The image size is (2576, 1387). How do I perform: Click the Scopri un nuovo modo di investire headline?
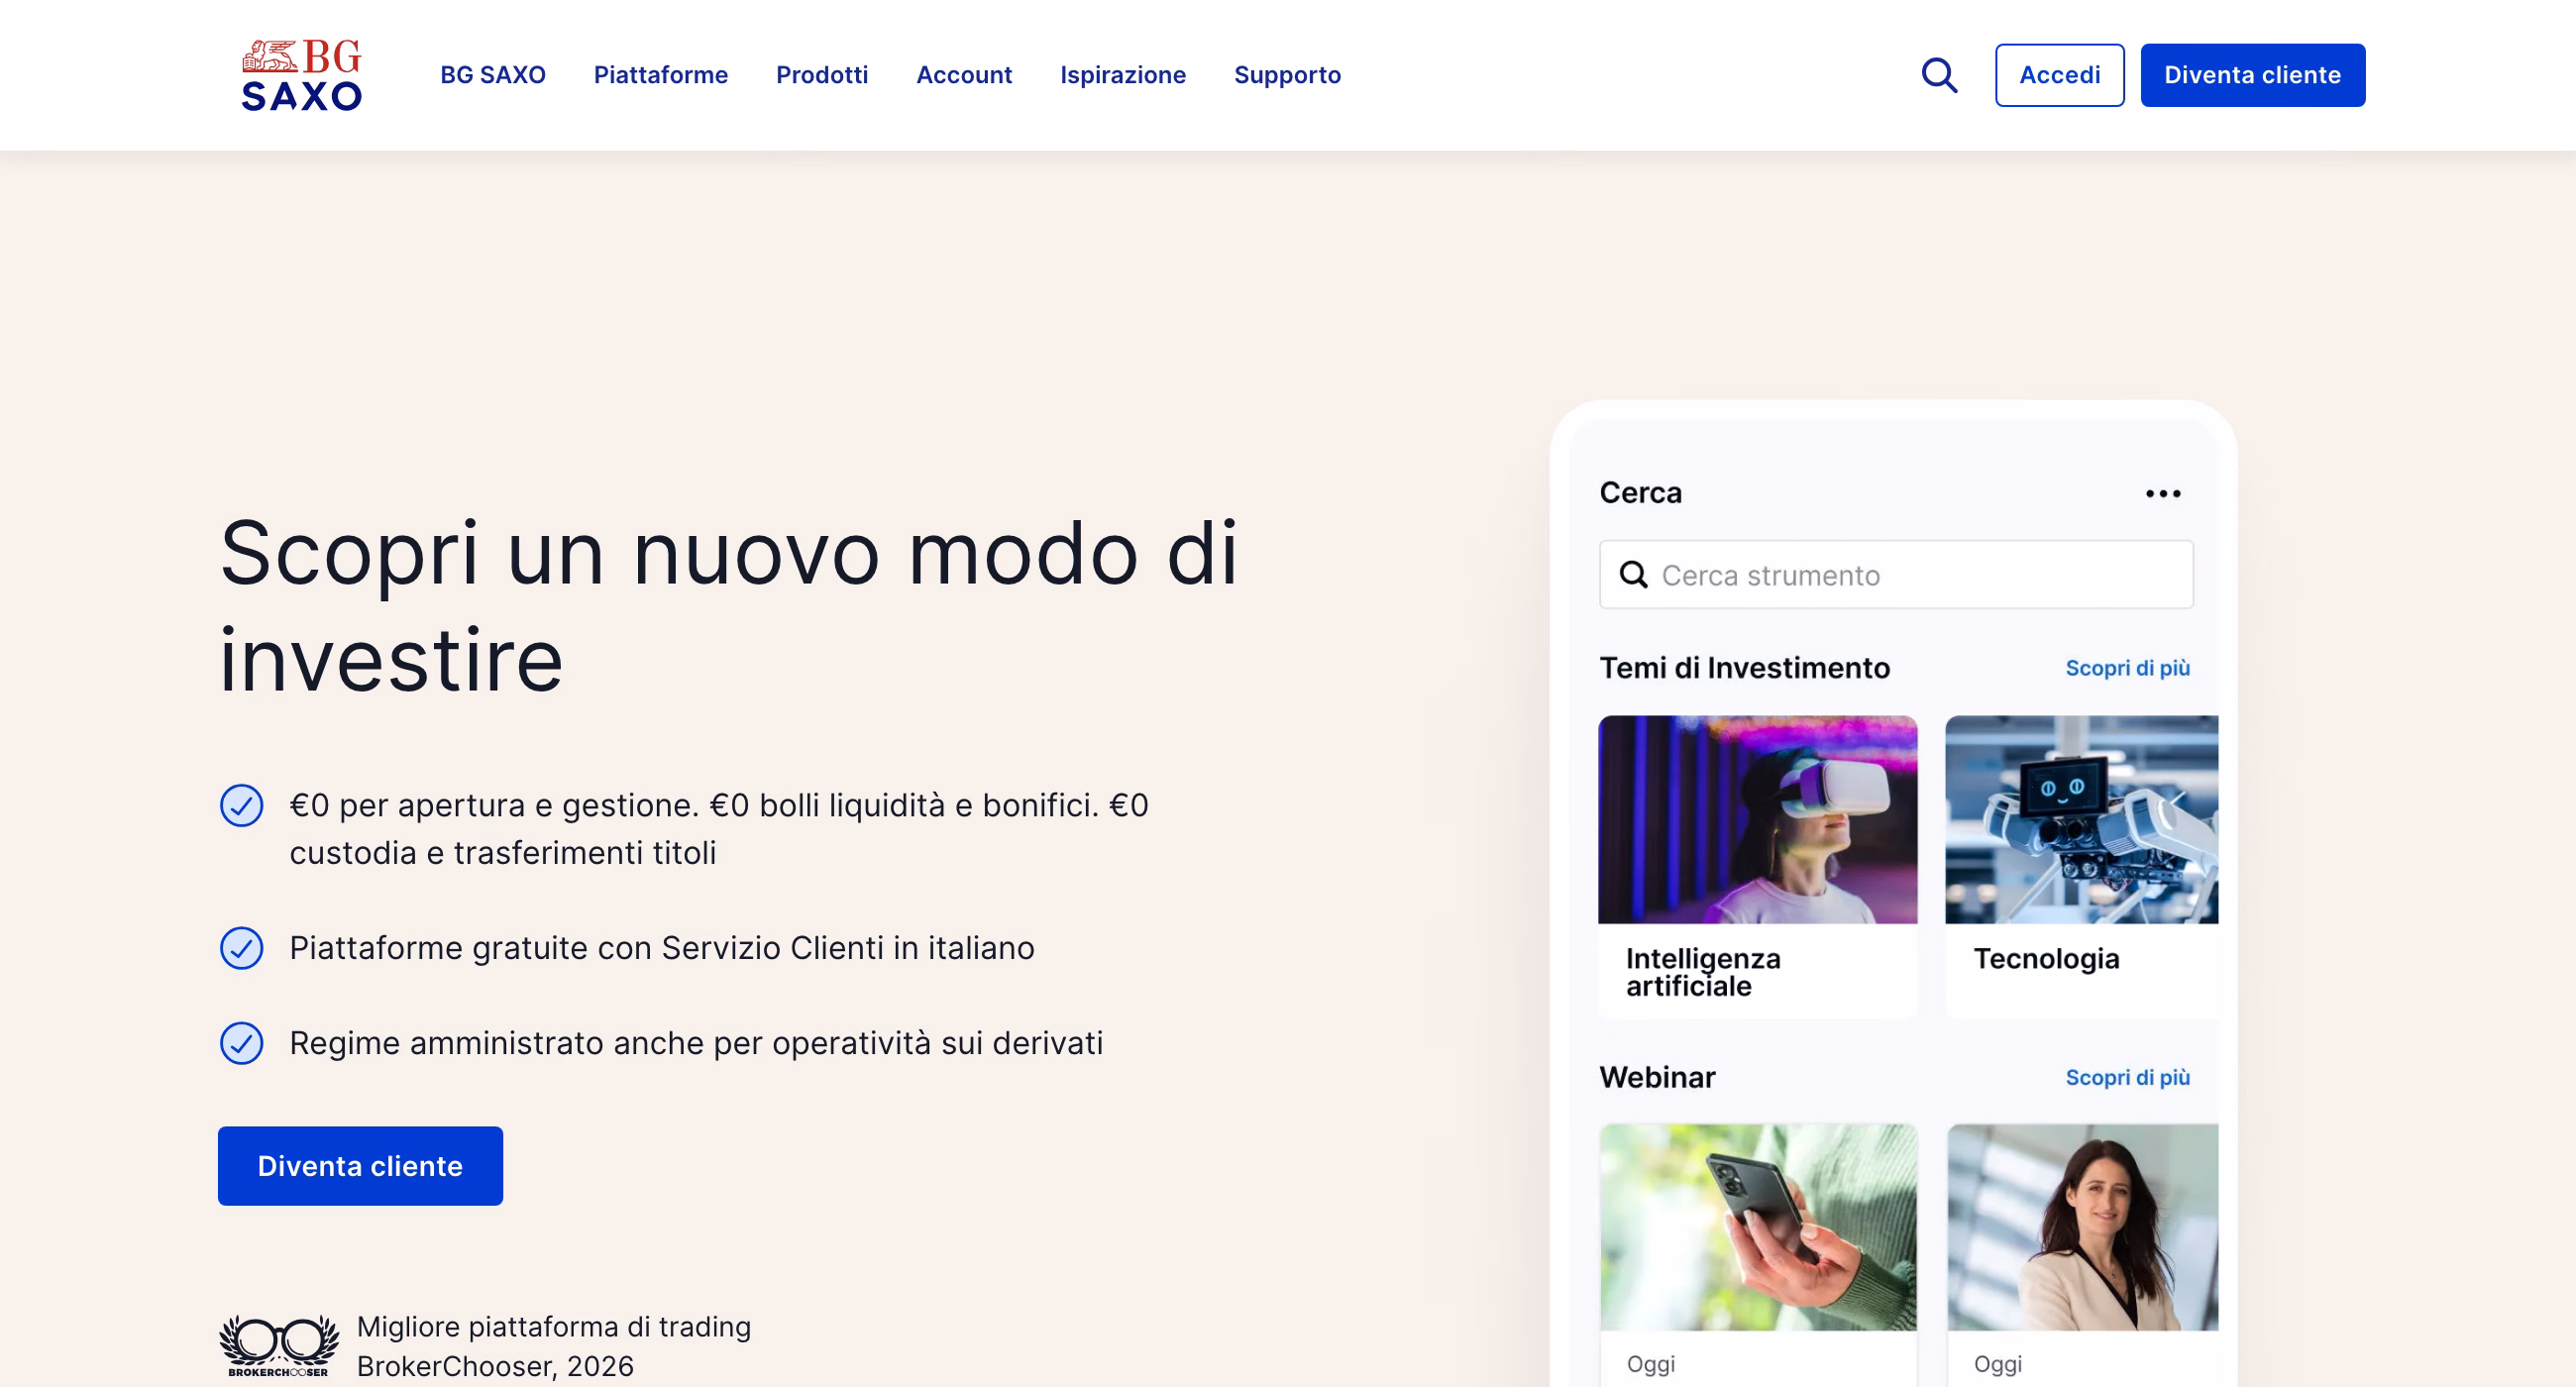click(x=728, y=606)
